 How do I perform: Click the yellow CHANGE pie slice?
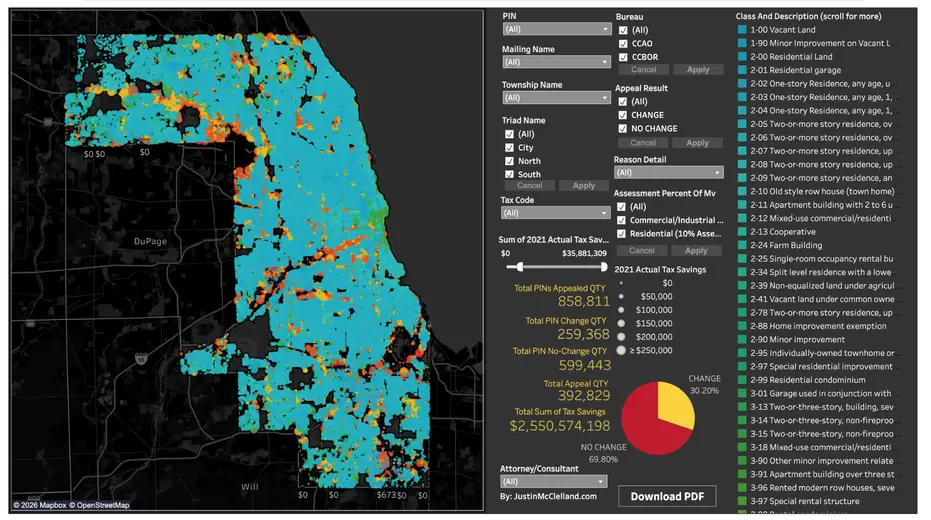(677, 404)
